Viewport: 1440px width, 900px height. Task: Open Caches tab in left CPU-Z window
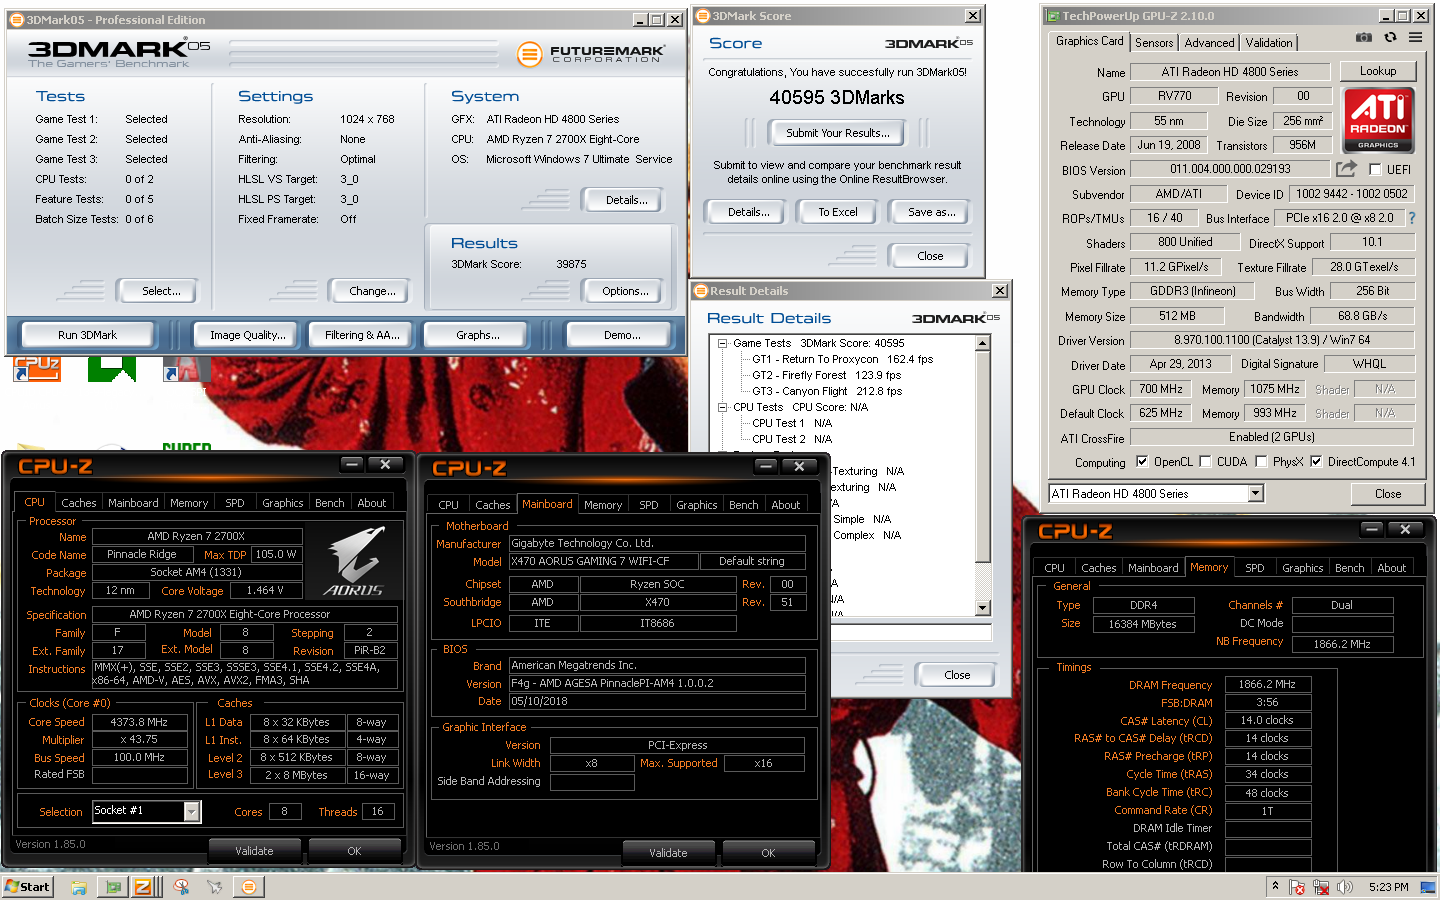tap(79, 503)
